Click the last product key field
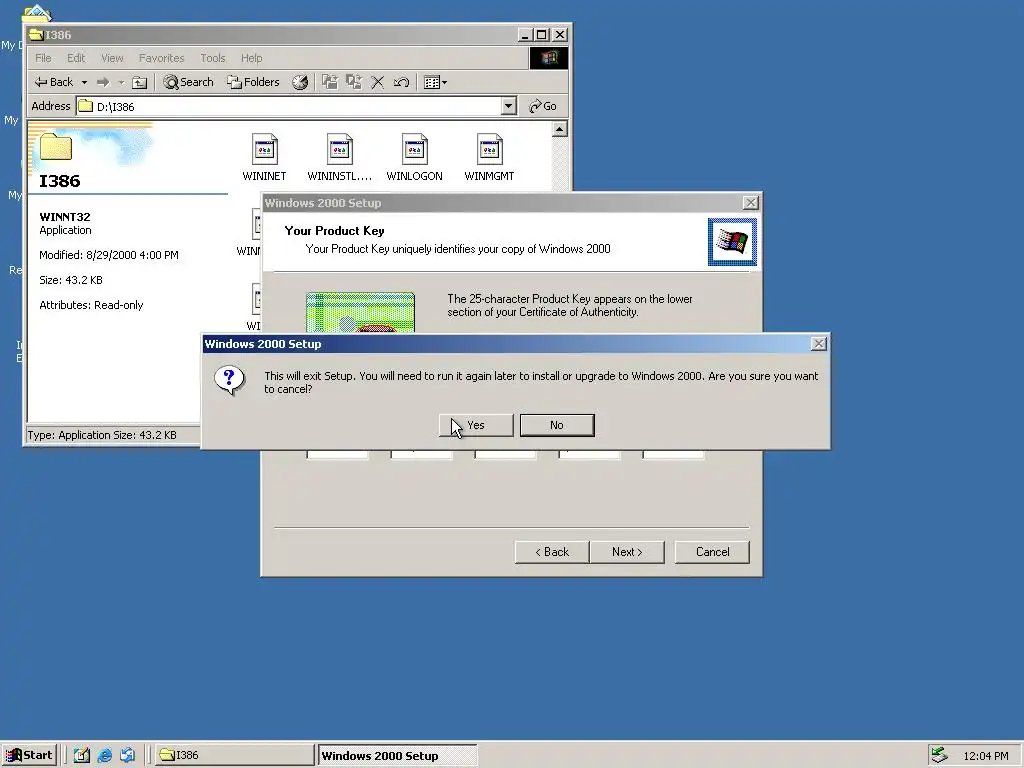This screenshot has width=1024, height=768. pos(673,454)
